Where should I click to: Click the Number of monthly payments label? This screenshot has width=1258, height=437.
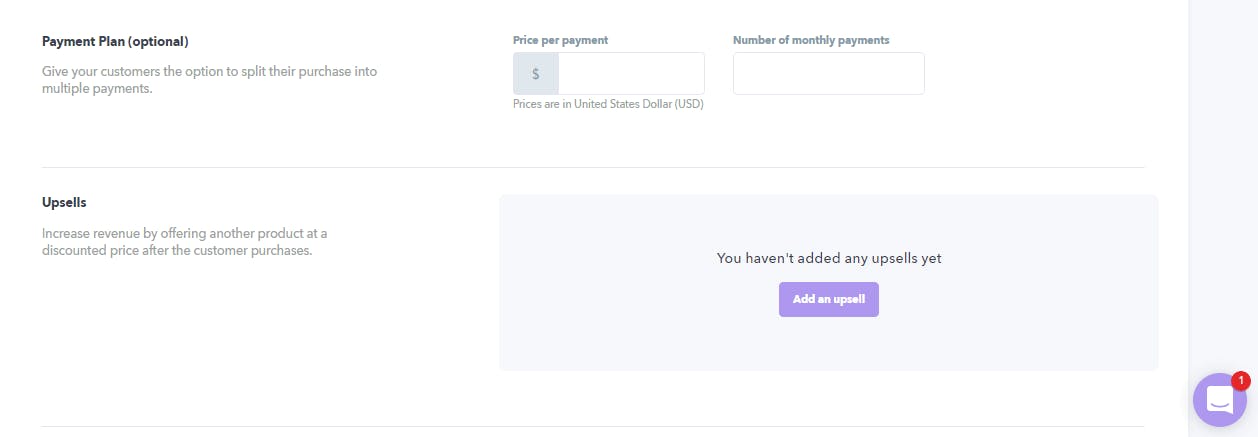tap(811, 40)
